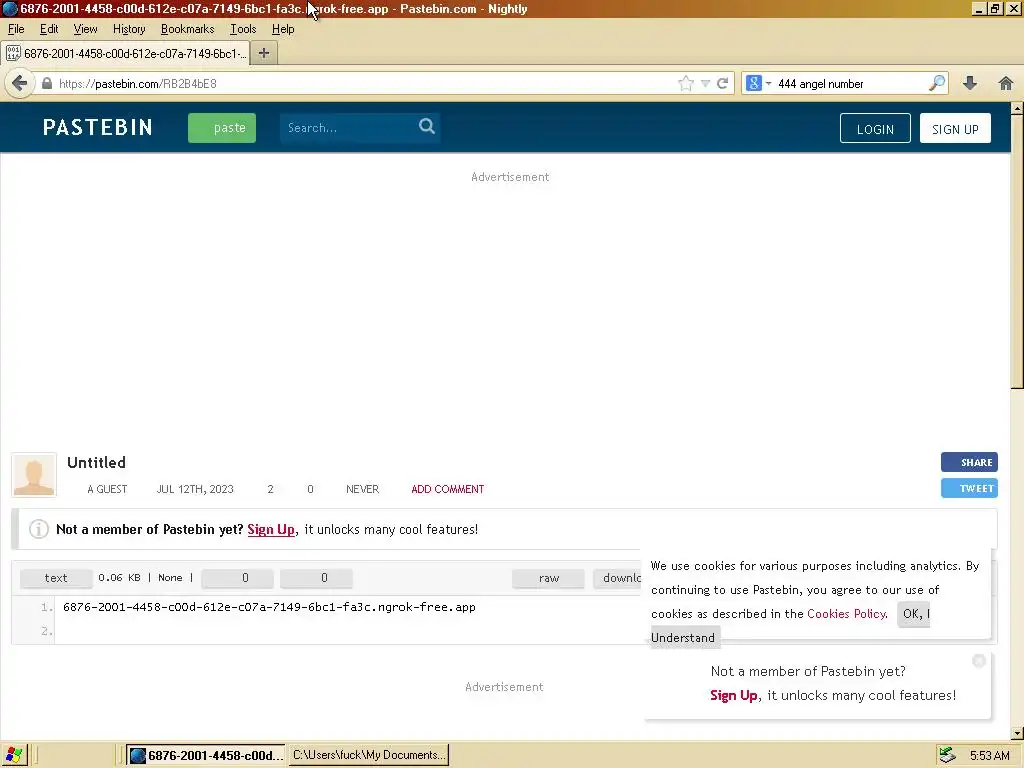Click Sign Up link in member notice bar
The width and height of the screenshot is (1024, 768).
[271, 530]
